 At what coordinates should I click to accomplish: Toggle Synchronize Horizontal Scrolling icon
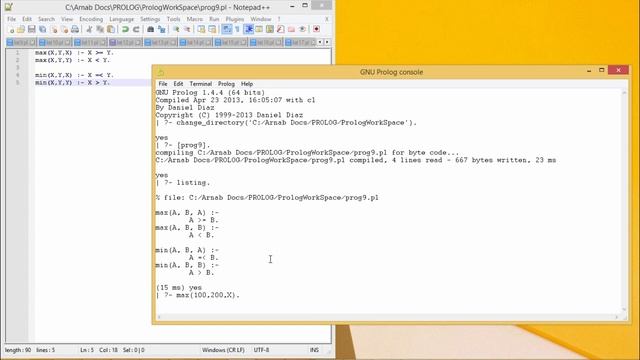click(x=212, y=29)
